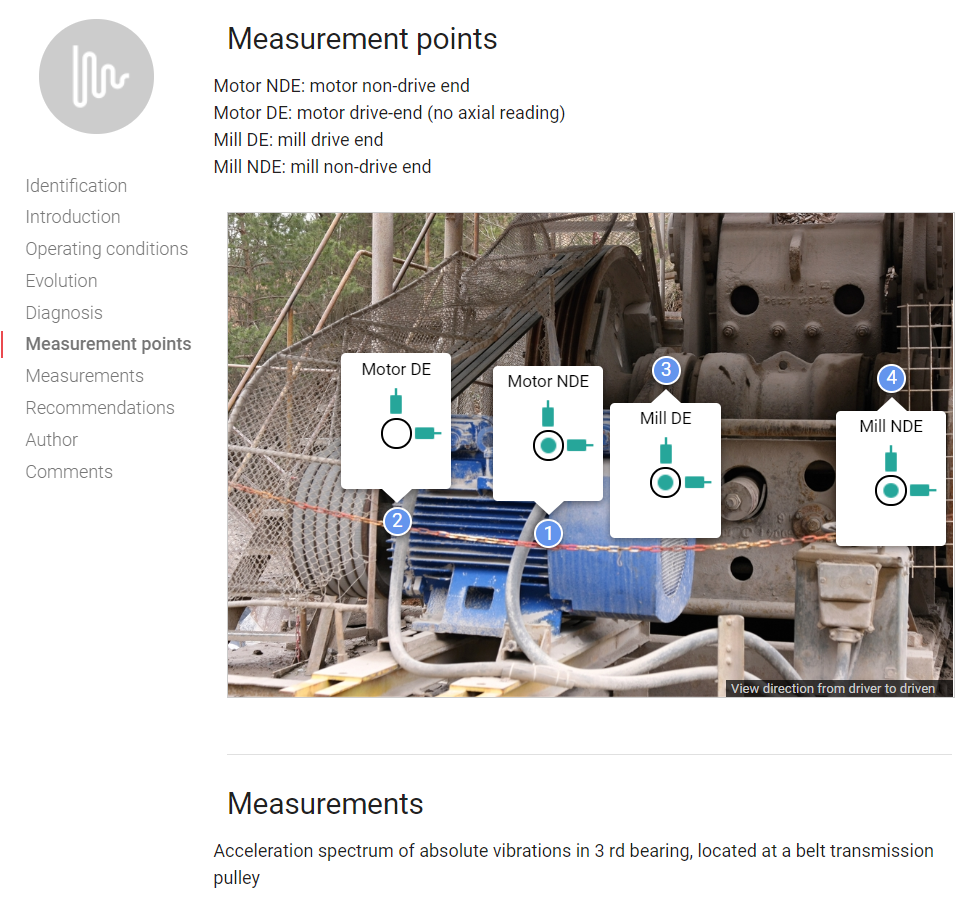Viewport: 980px width, 903px height.
Task: Click Motor NDE horizontal sensor icon
Action: (580, 445)
